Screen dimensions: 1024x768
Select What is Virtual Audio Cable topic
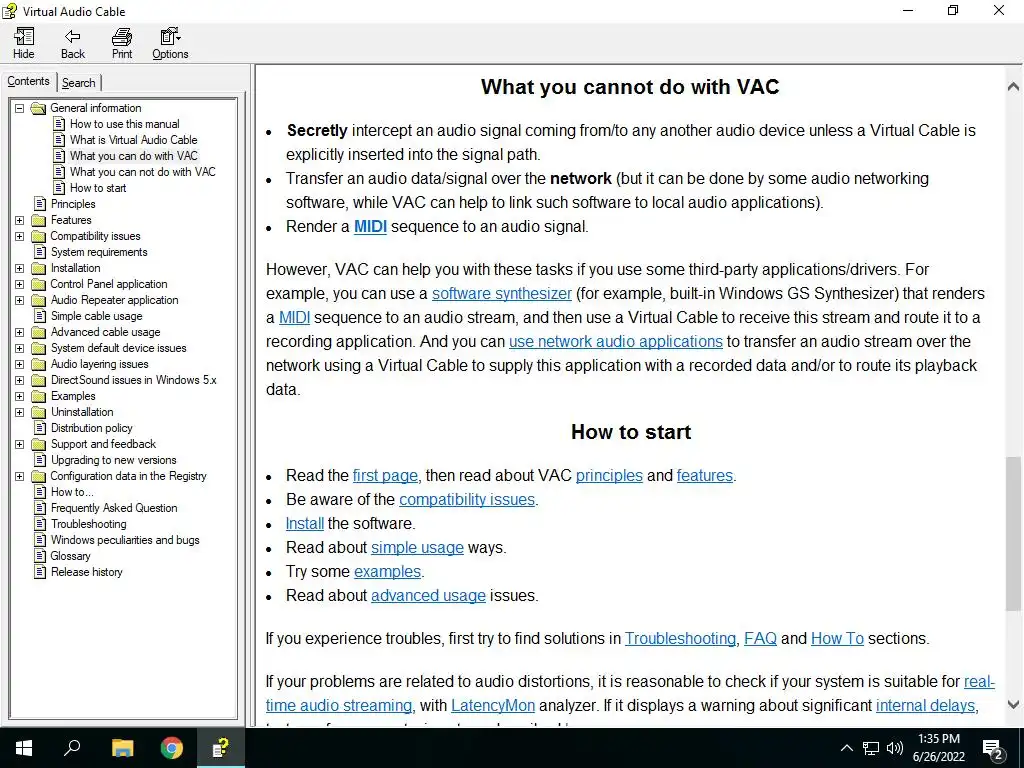(x=133, y=140)
